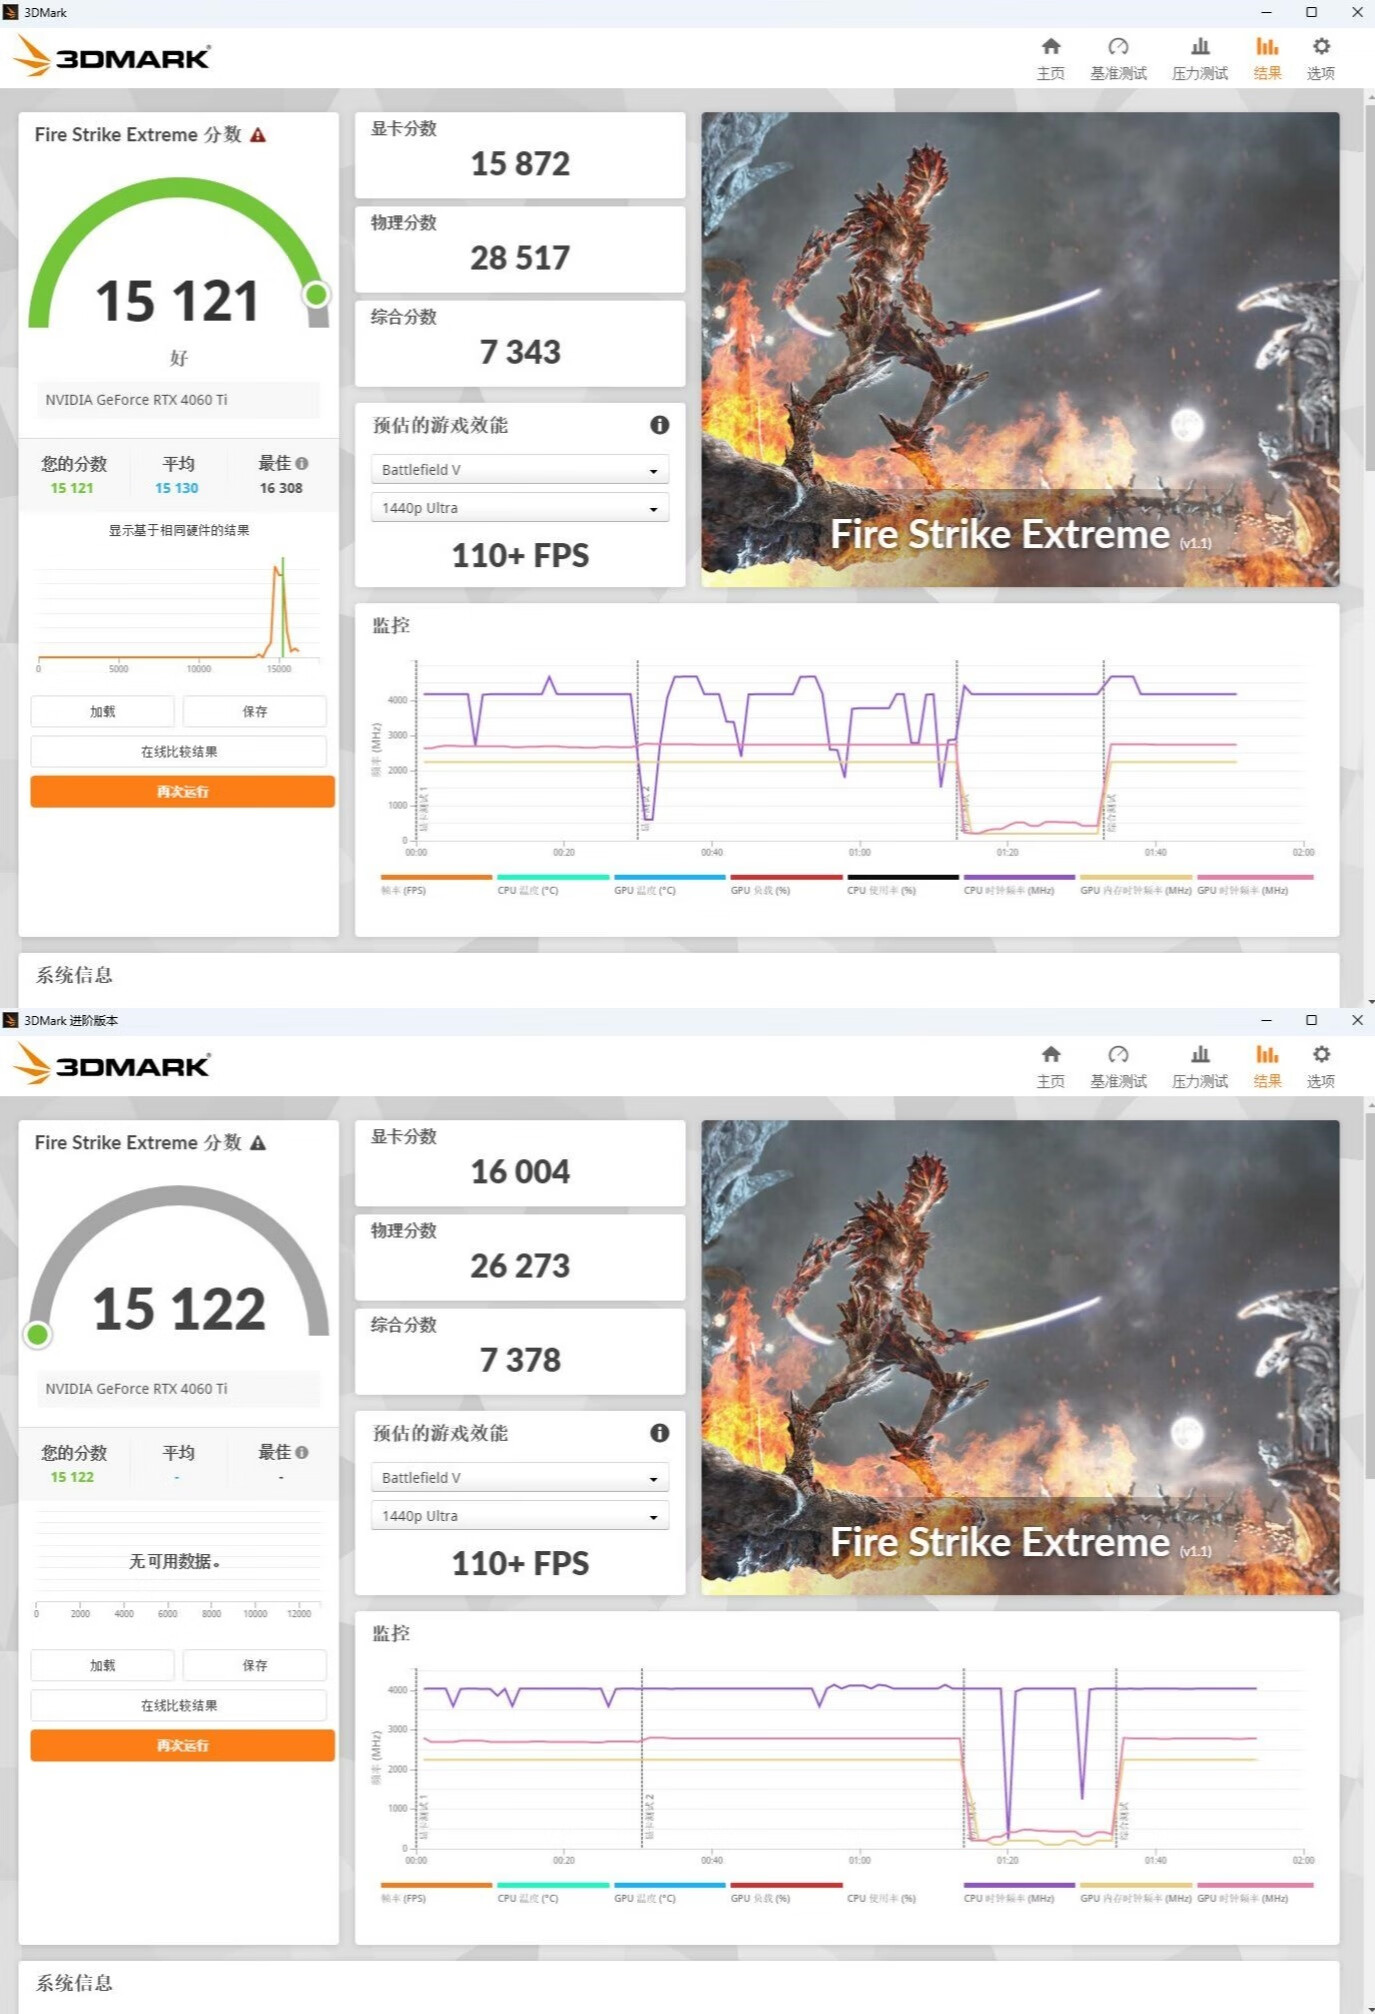
Task: Click 保存 button in top window
Action: pyautogui.click(x=255, y=711)
